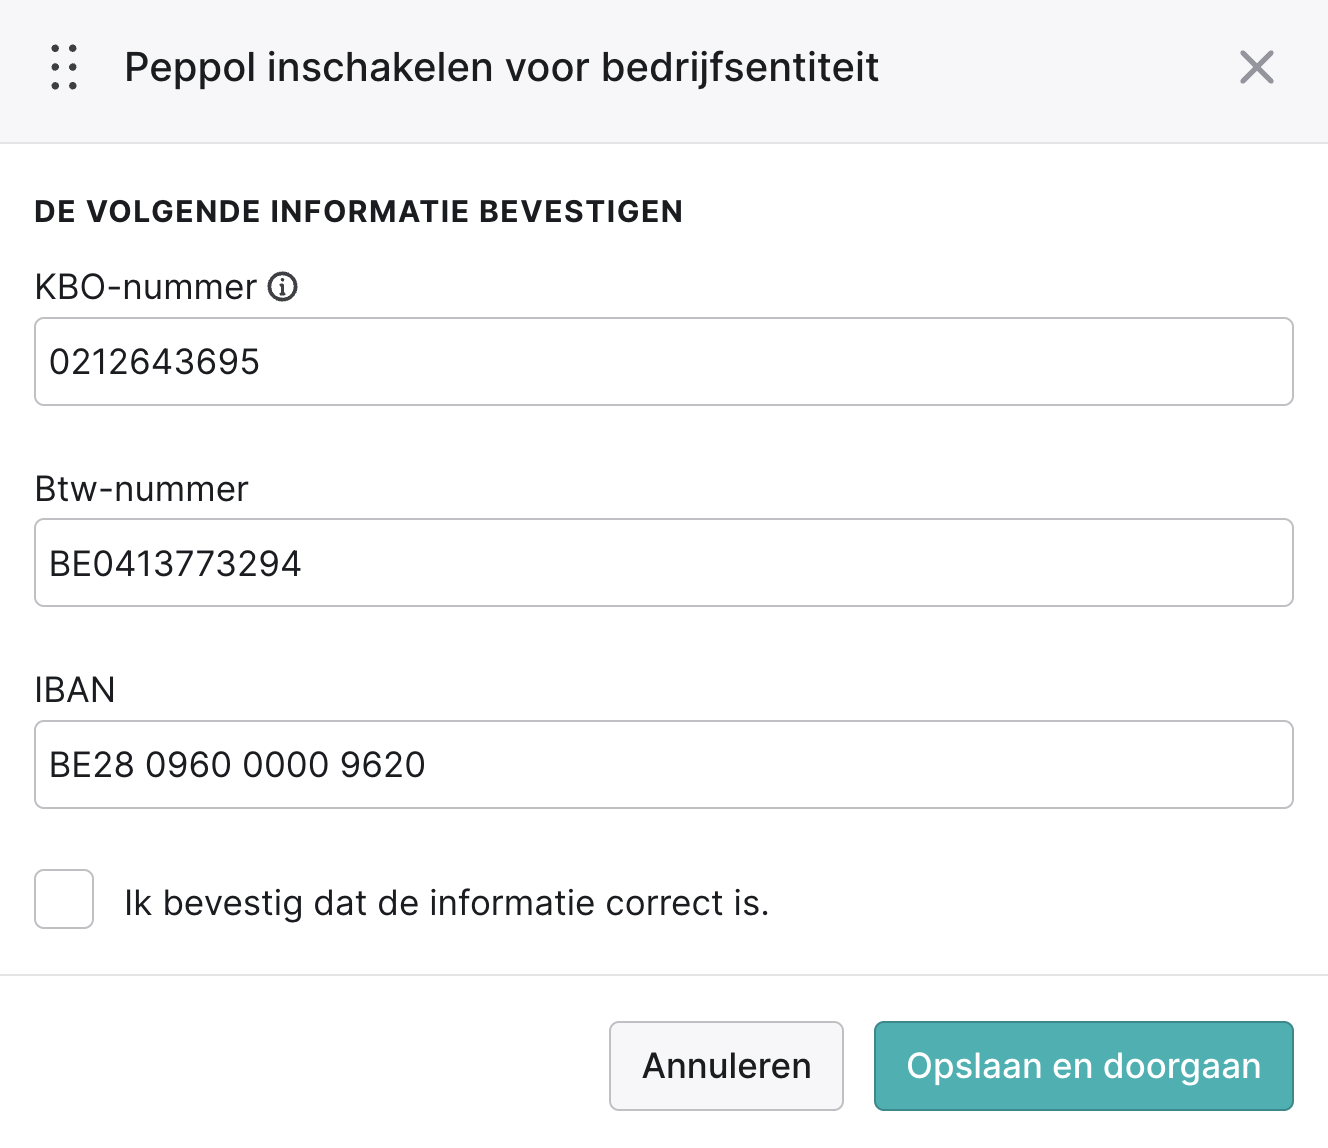Focus the IBAN input field
The height and width of the screenshot is (1148, 1328).
[x=664, y=764]
